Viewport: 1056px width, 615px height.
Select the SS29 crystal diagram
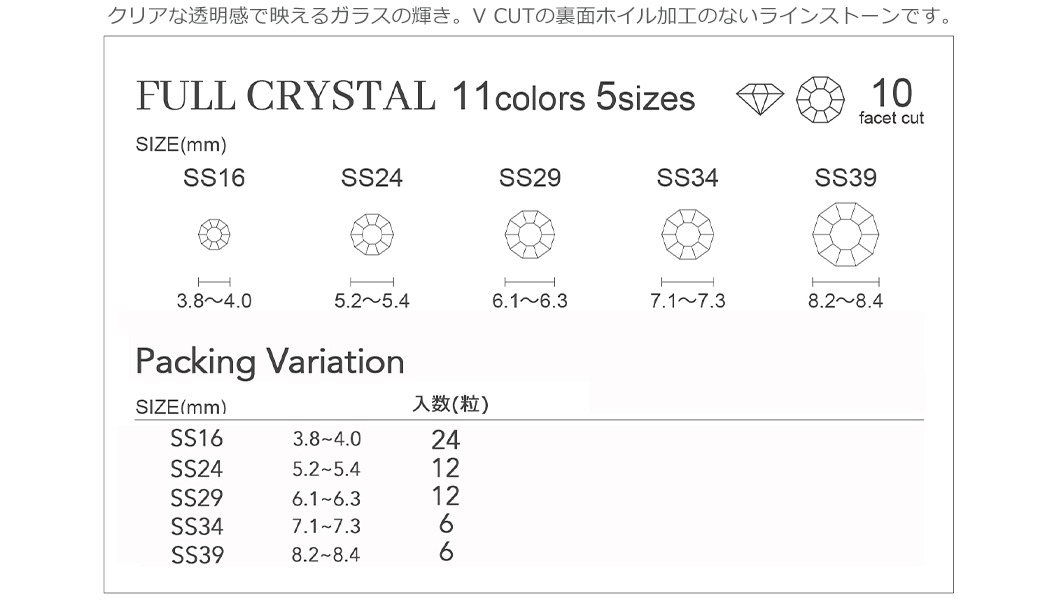(x=529, y=234)
